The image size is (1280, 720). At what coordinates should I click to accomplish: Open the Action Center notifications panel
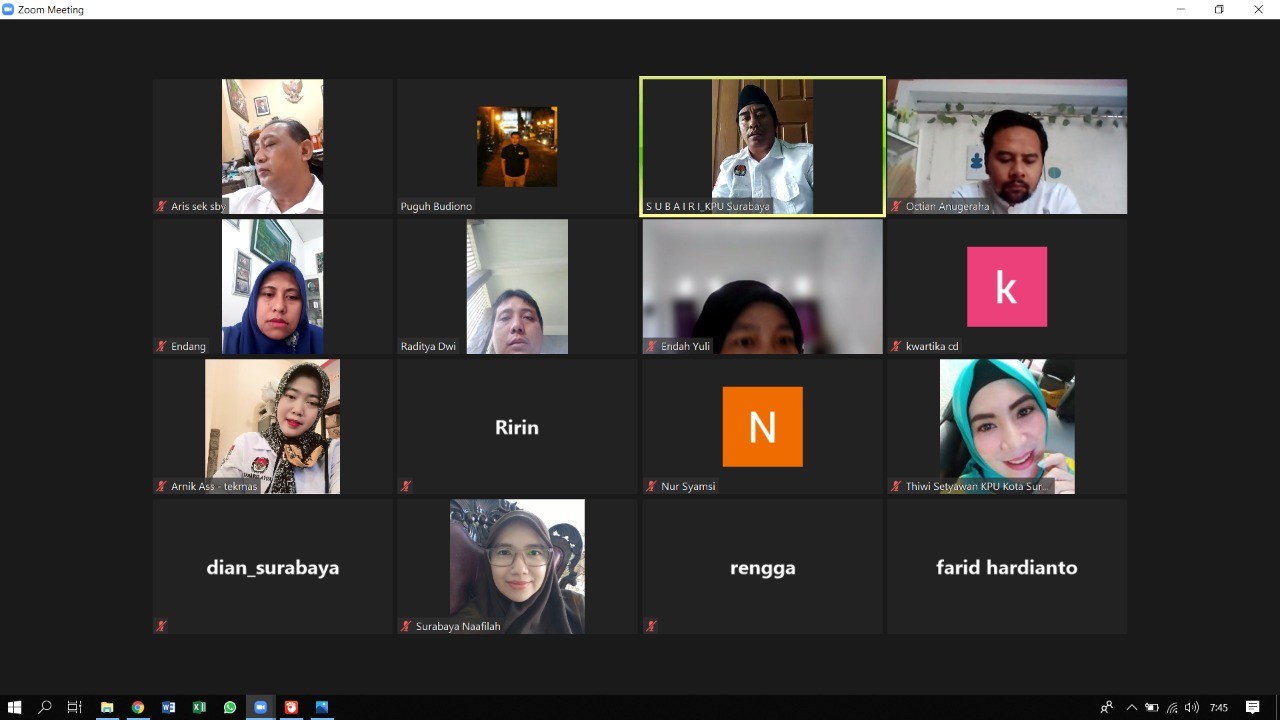(x=1252, y=707)
